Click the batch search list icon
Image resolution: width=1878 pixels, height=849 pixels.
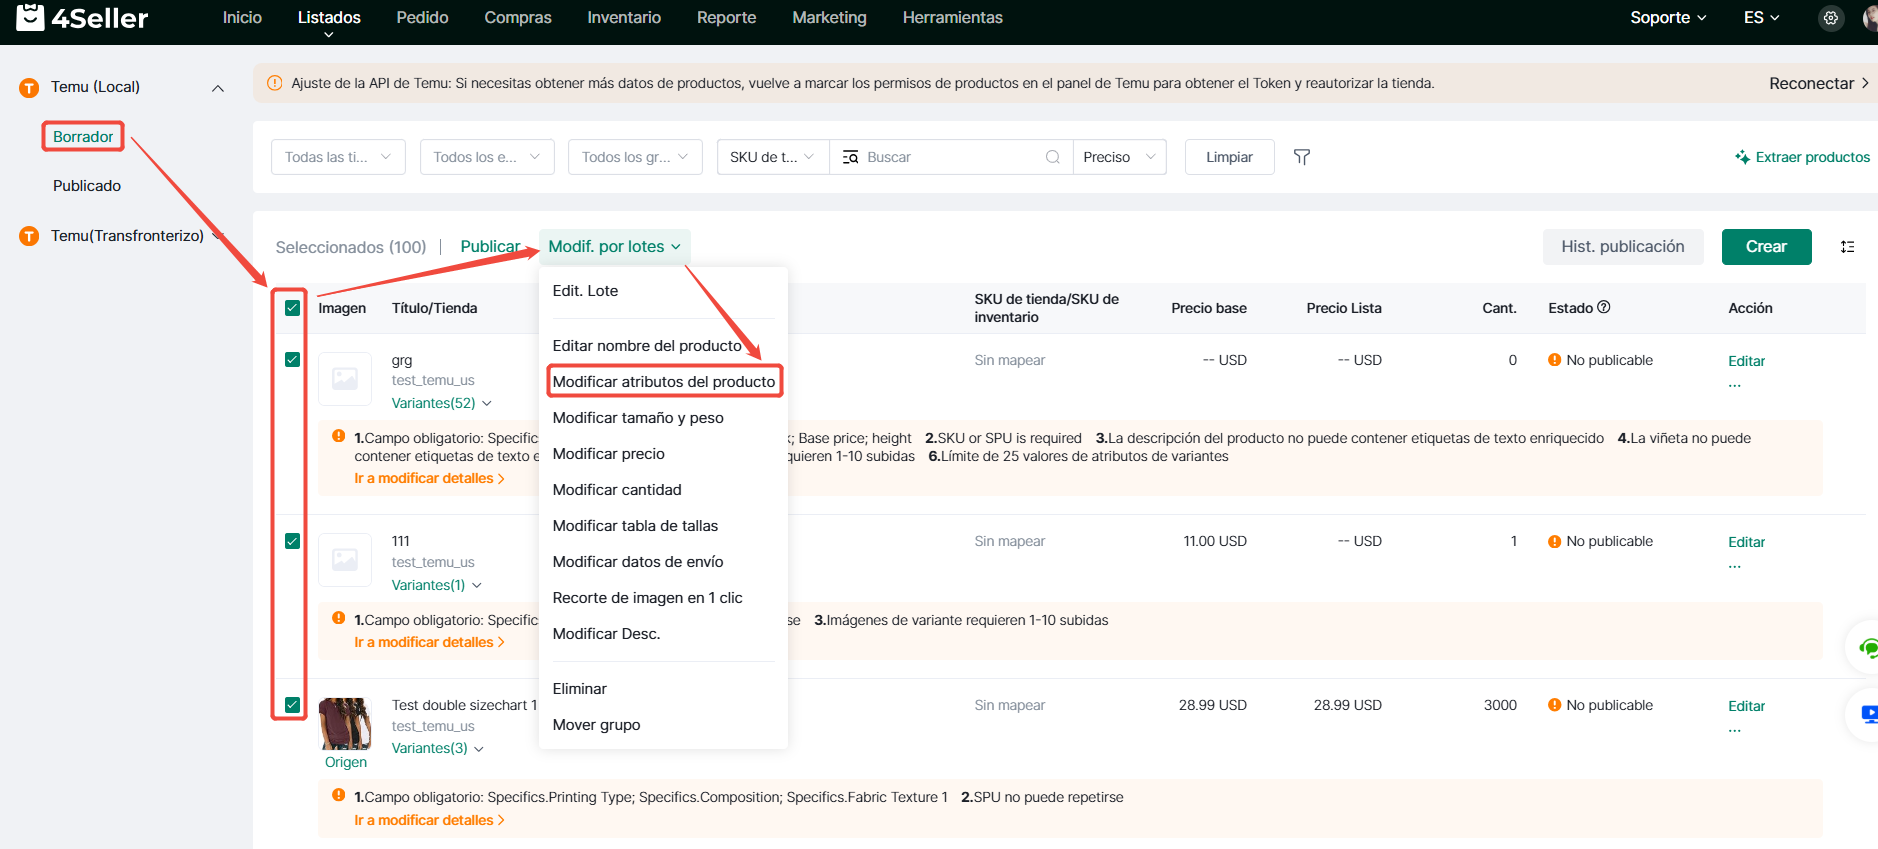(x=851, y=157)
